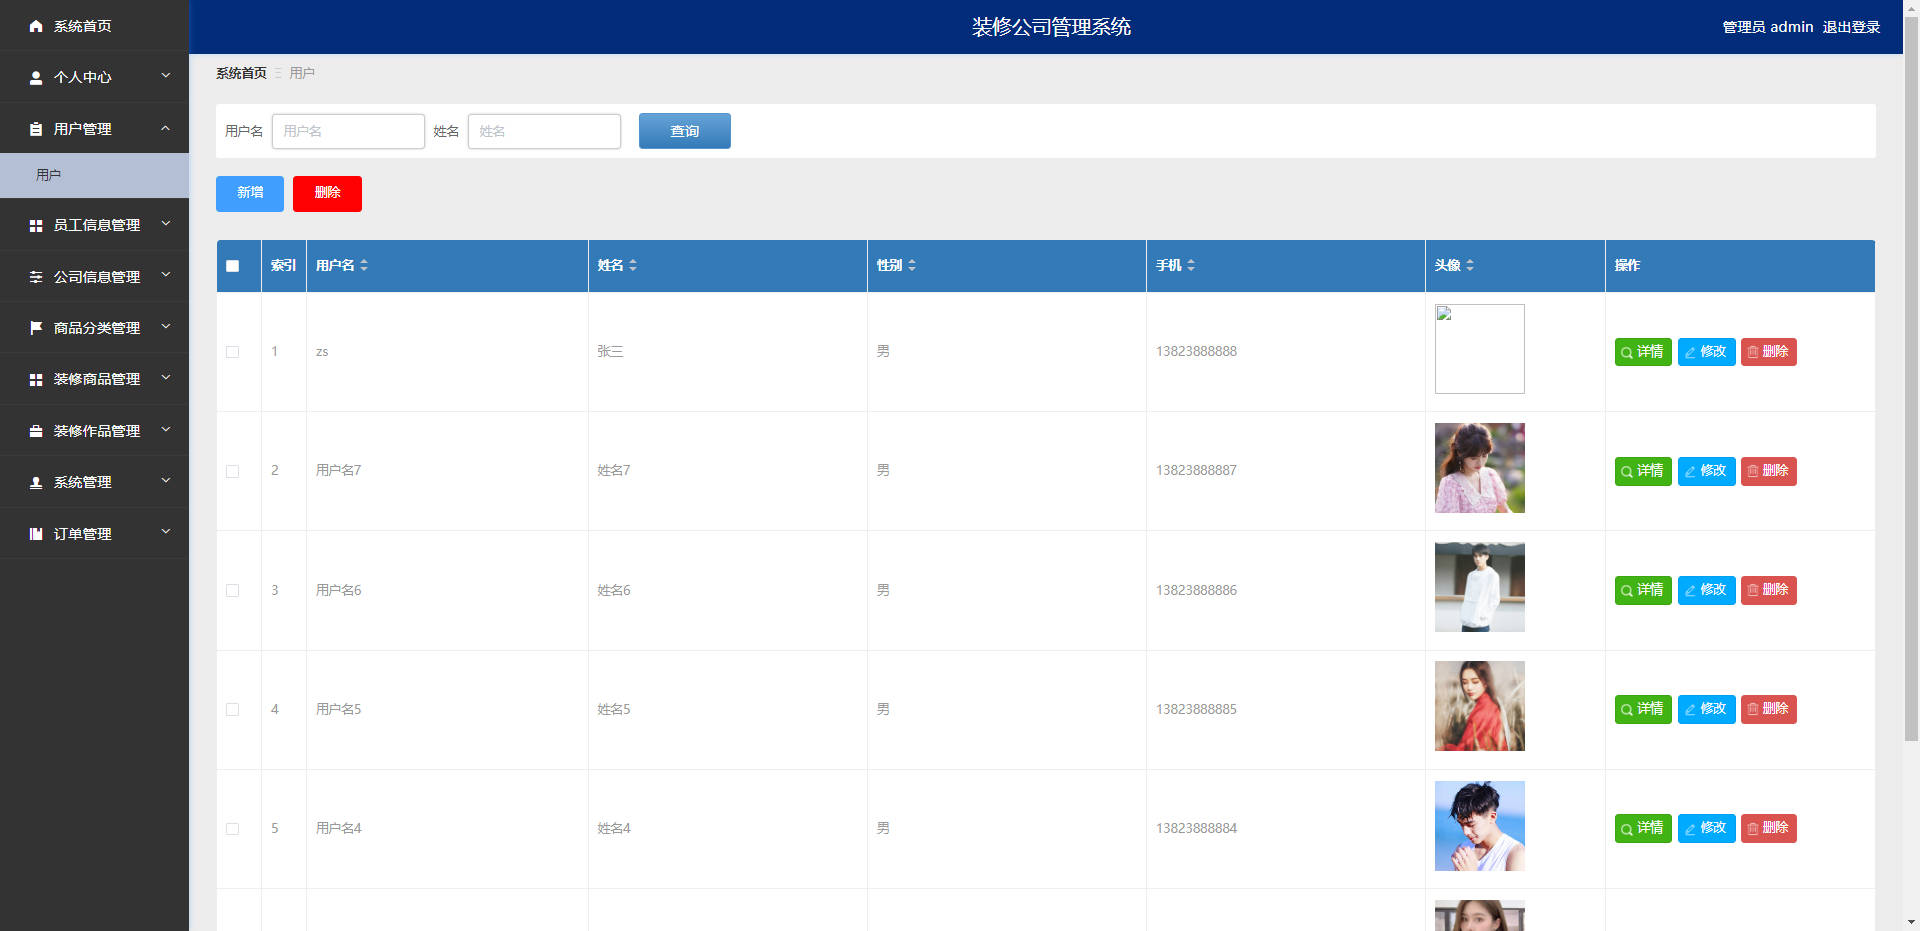Check the row checkbox for 用户名6
Image resolution: width=1920 pixels, height=931 pixels.
(x=233, y=590)
